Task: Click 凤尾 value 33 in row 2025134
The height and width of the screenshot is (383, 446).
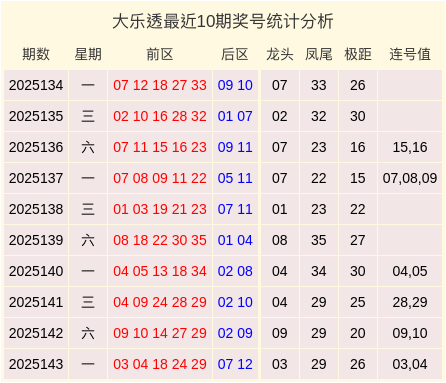Action: coord(319,85)
